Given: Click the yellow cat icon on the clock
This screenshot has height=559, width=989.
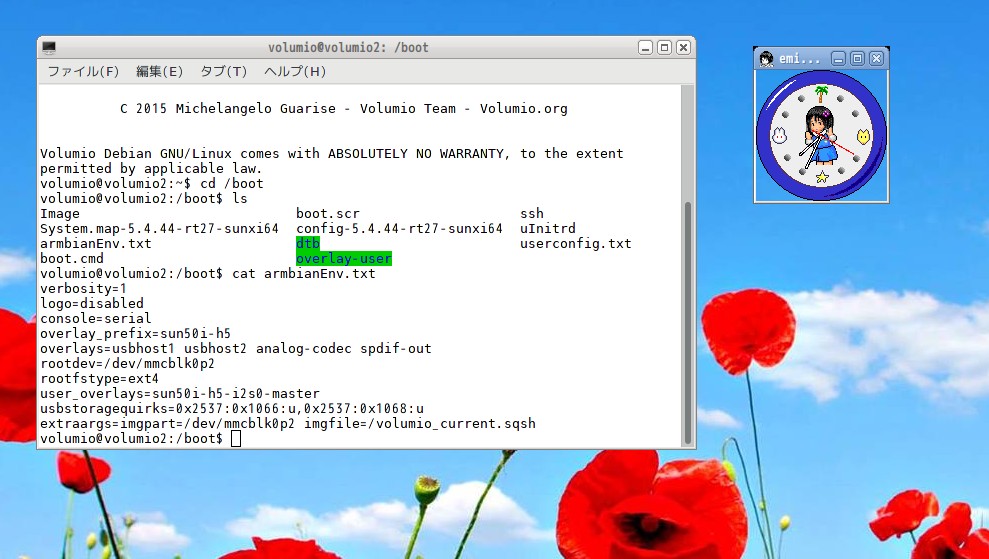Looking at the screenshot, I should point(863,136).
